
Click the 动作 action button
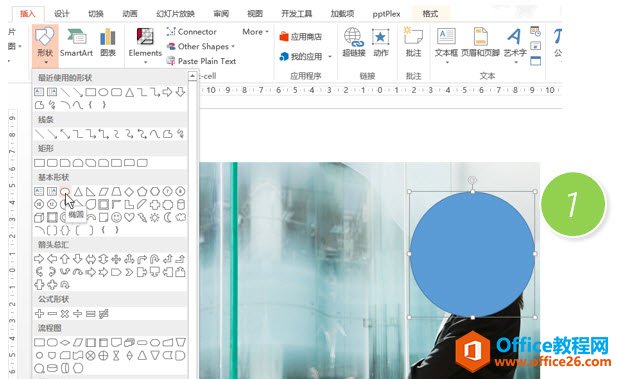(381, 43)
